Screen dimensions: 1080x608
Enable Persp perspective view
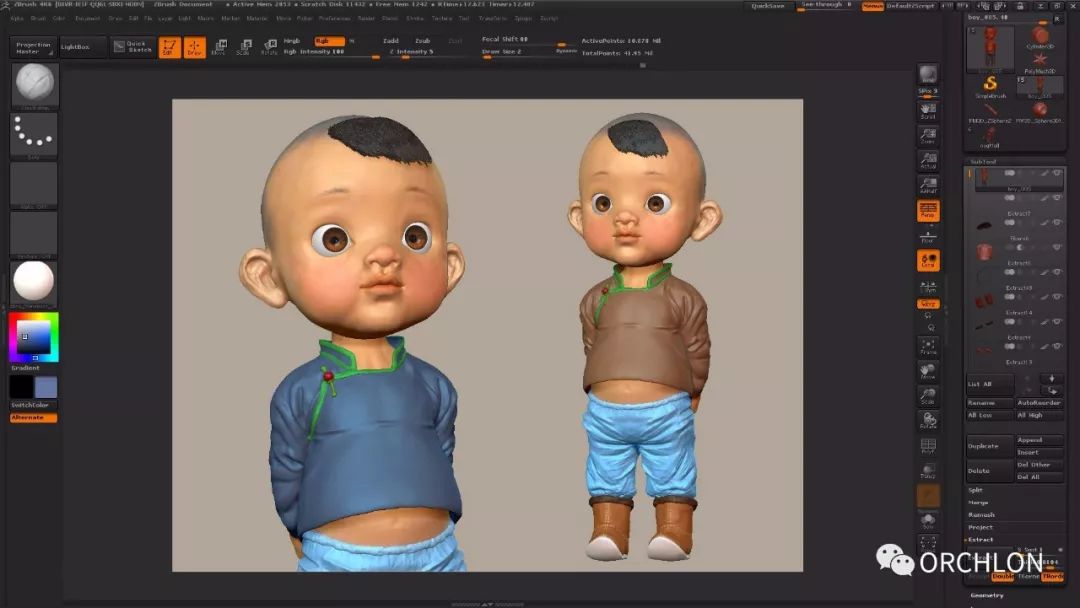coord(928,210)
